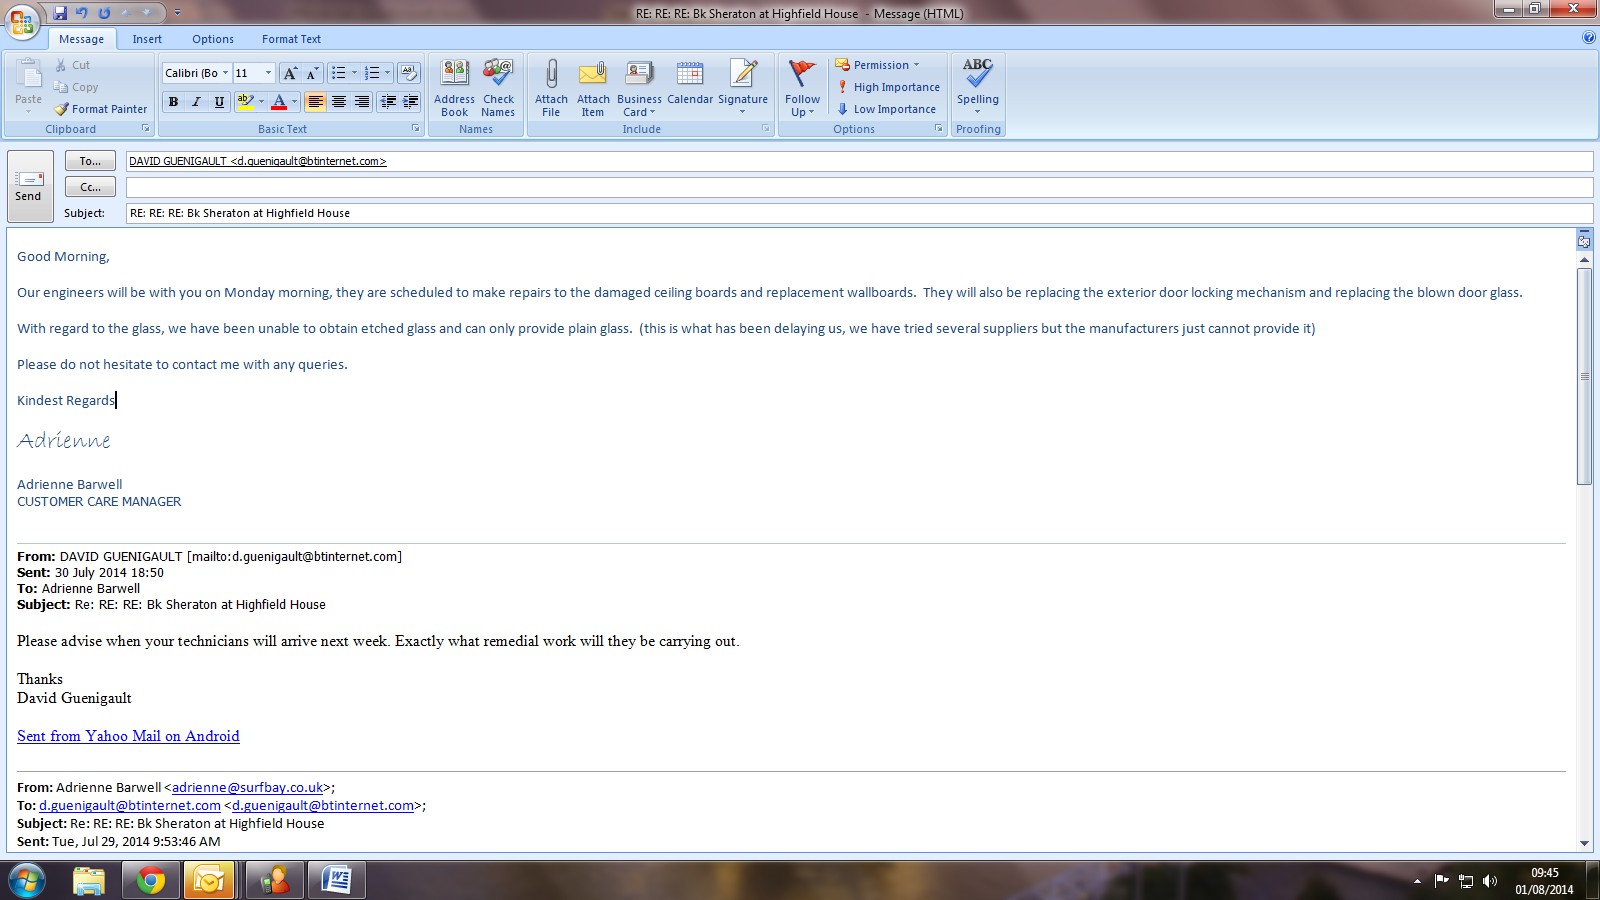This screenshot has width=1600, height=900.
Task: Expand the bullet style dropdown arrow
Action: (354, 73)
